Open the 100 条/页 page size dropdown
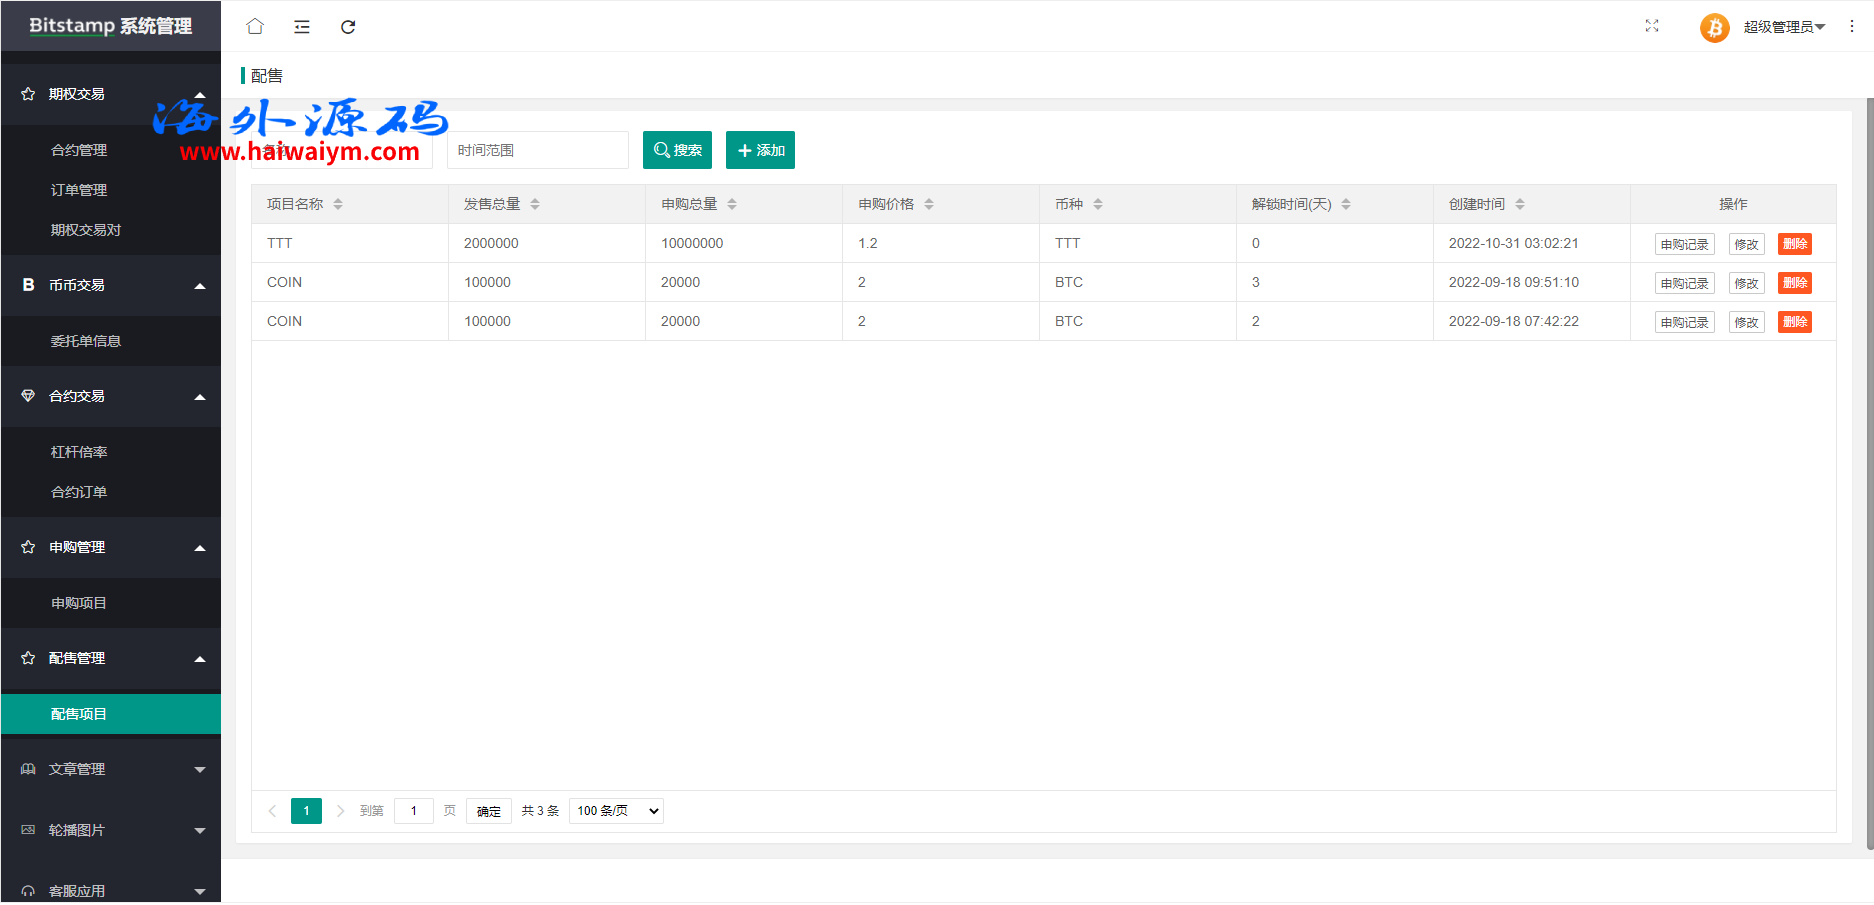The height and width of the screenshot is (905, 1874). tap(616, 811)
